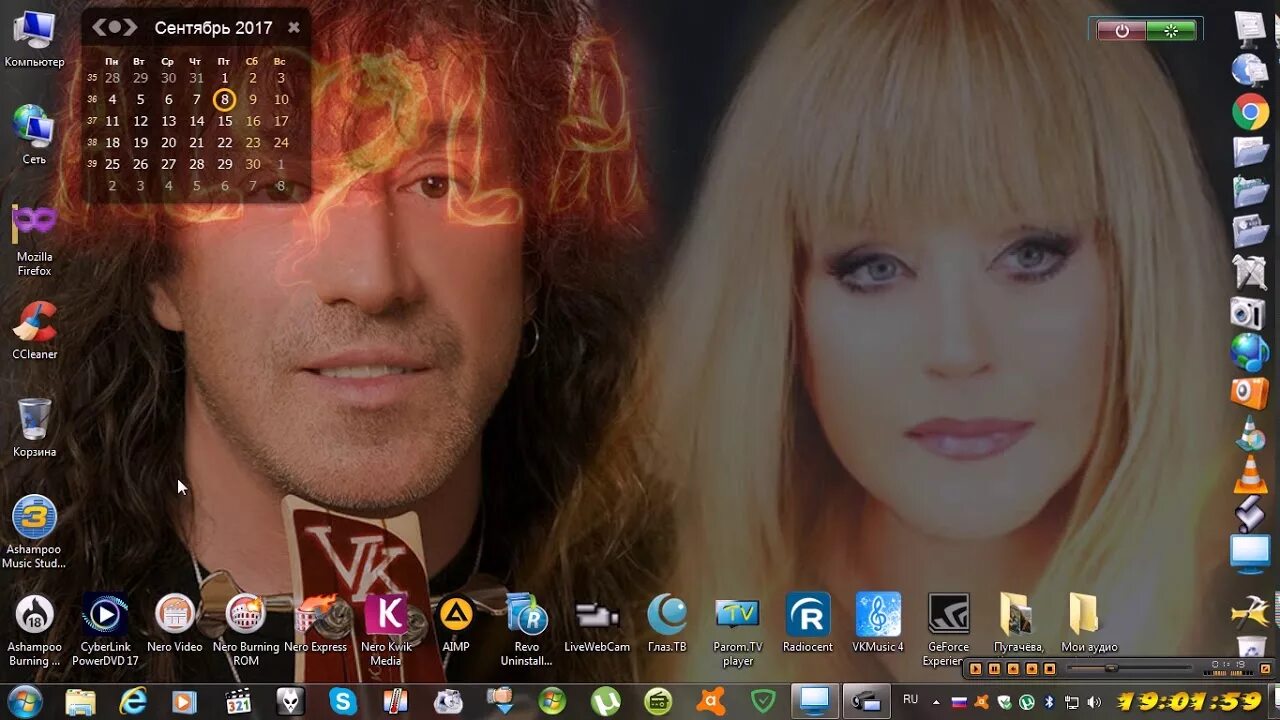Open Media Player Classic 321 from taskbar
The height and width of the screenshot is (720, 1280).
tap(238, 702)
